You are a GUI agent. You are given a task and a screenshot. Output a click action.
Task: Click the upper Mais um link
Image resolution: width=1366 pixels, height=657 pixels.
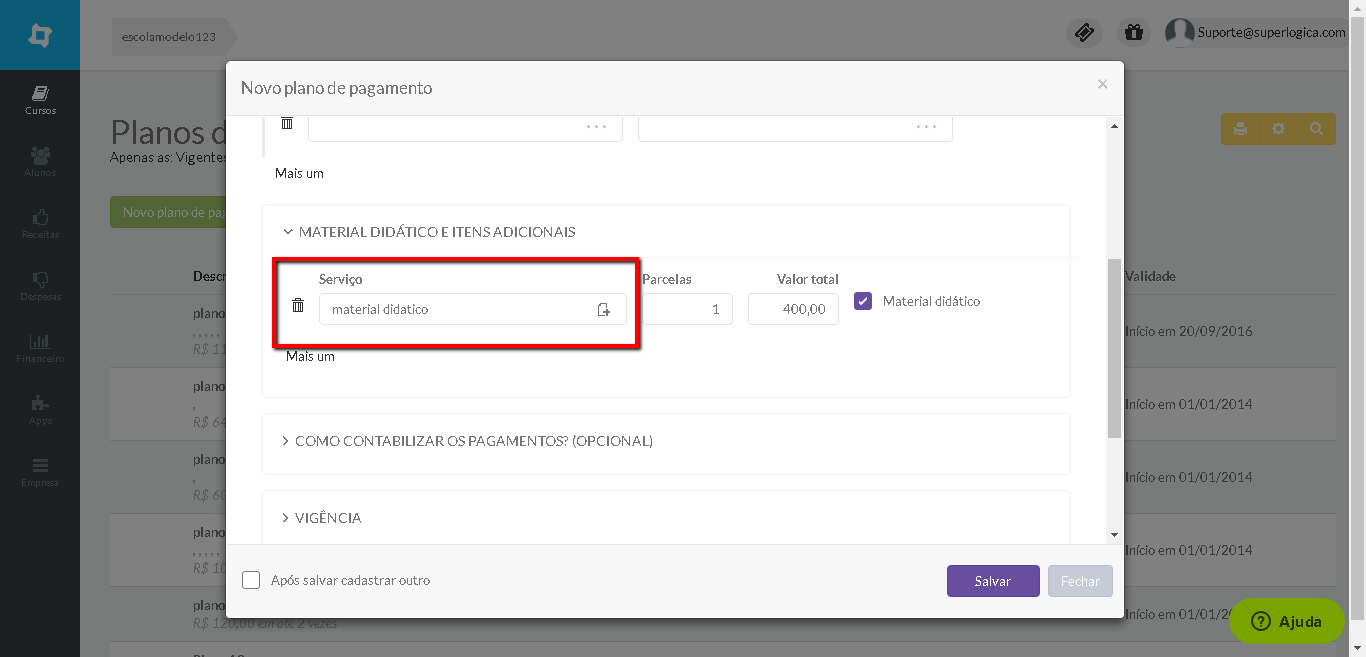300,173
